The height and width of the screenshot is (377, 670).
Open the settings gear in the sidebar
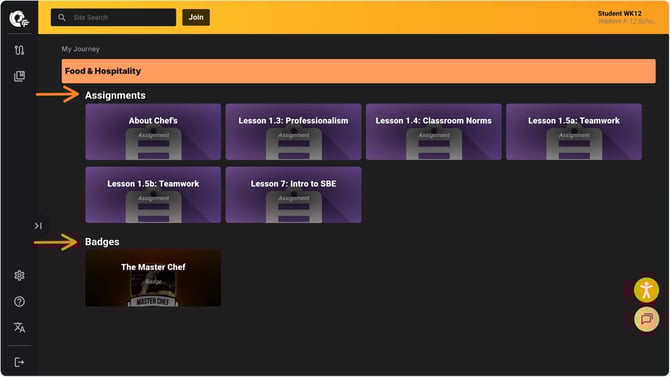point(19,275)
